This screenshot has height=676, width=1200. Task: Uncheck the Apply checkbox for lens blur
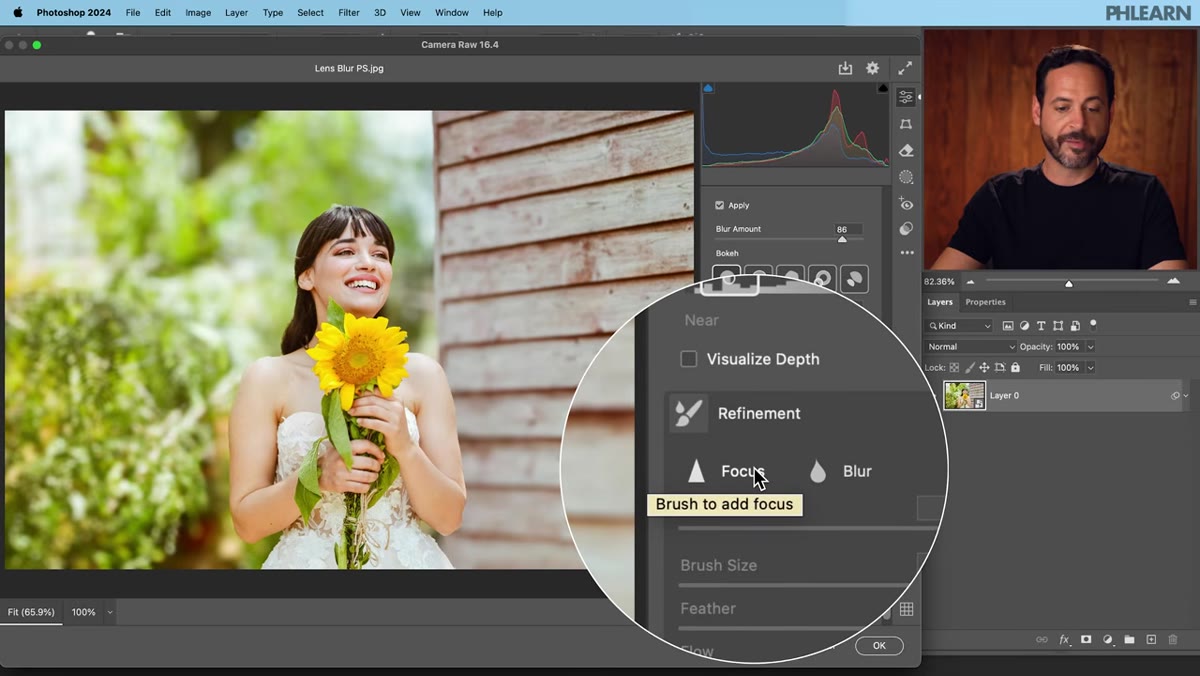(719, 205)
